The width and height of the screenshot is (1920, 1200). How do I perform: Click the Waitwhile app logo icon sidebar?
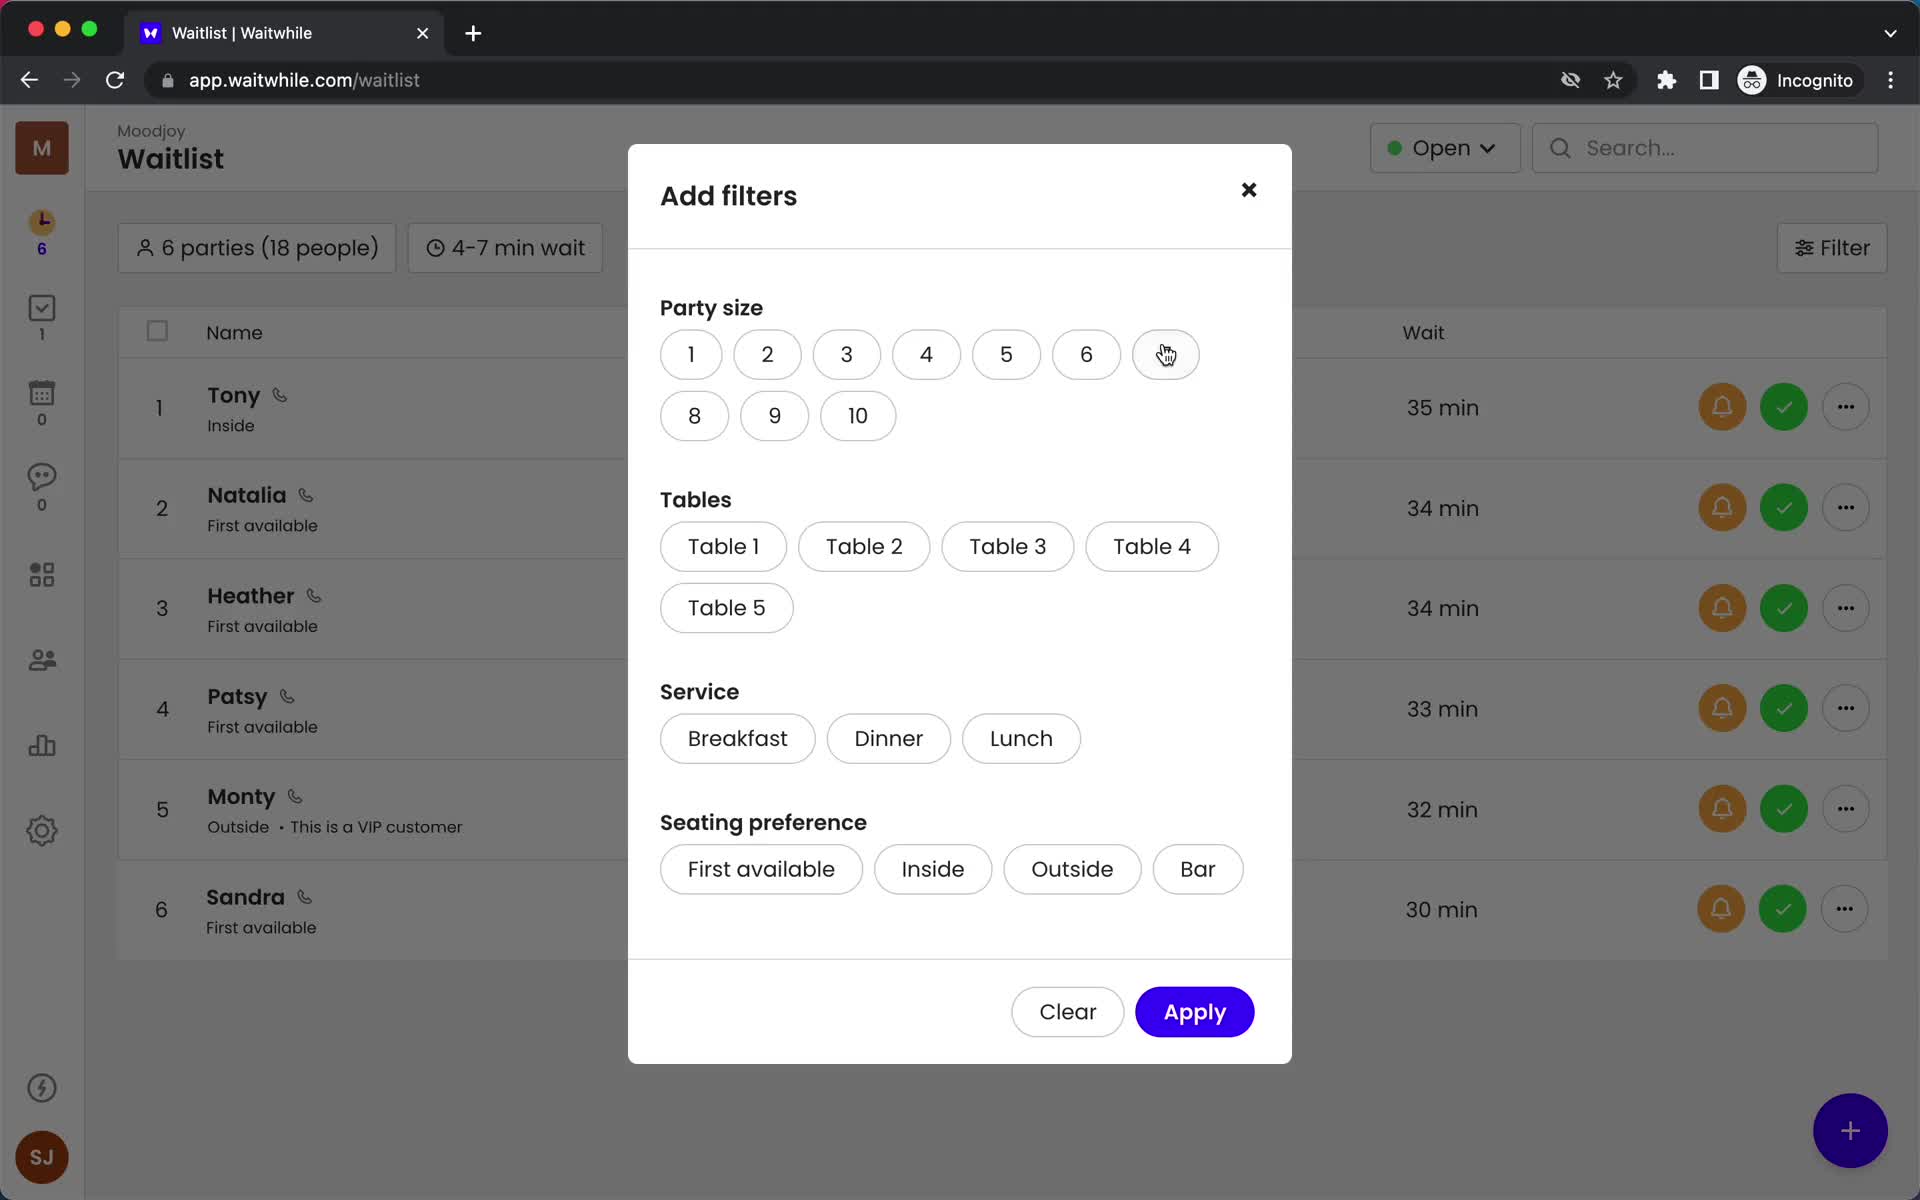point(41,148)
